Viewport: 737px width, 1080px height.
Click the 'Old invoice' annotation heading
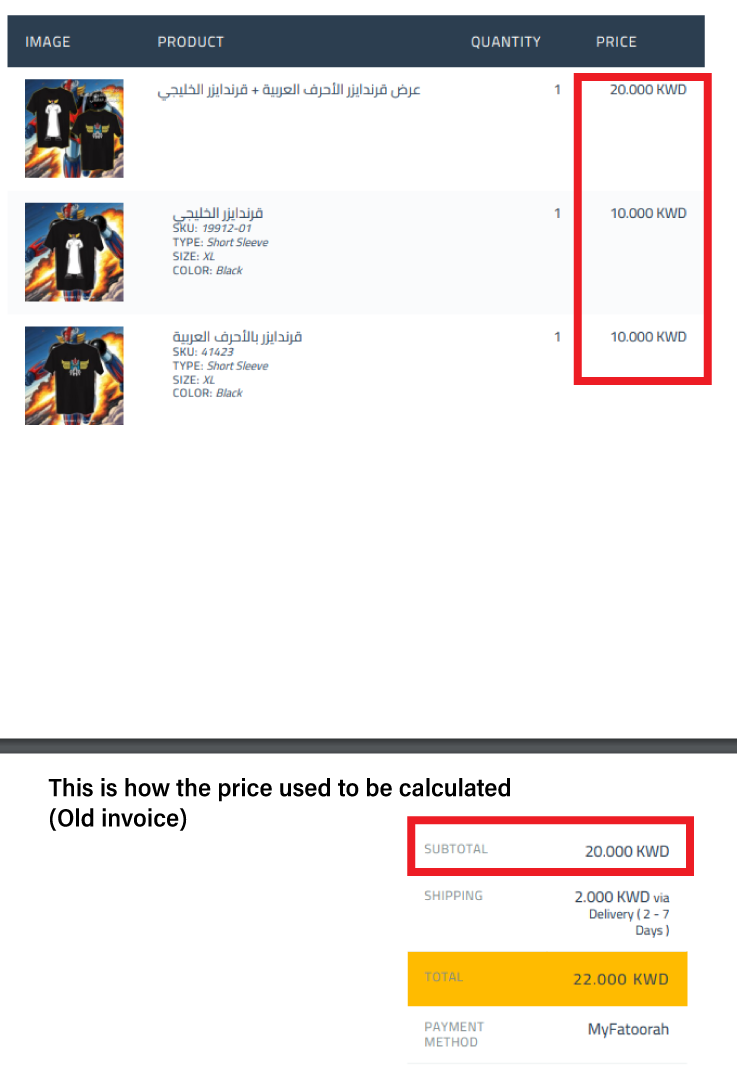[x=280, y=803]
